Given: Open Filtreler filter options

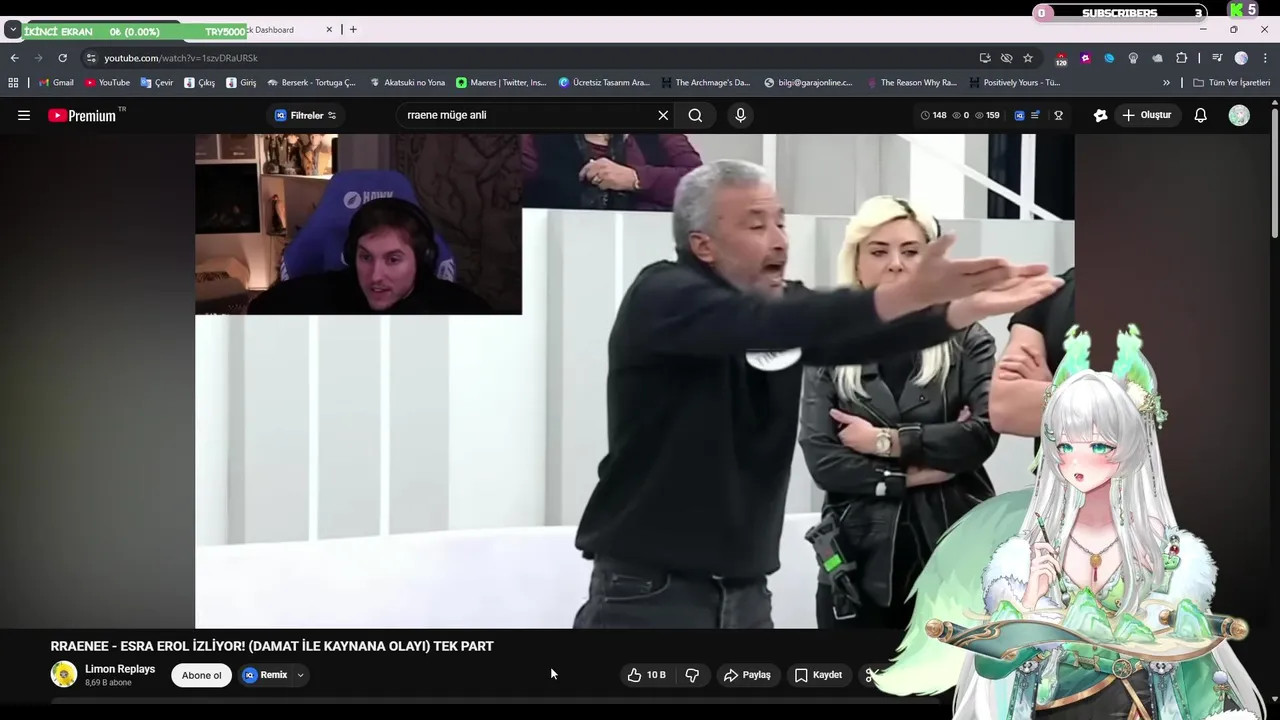Looking at the screenshot, I should tap(306, 115).
